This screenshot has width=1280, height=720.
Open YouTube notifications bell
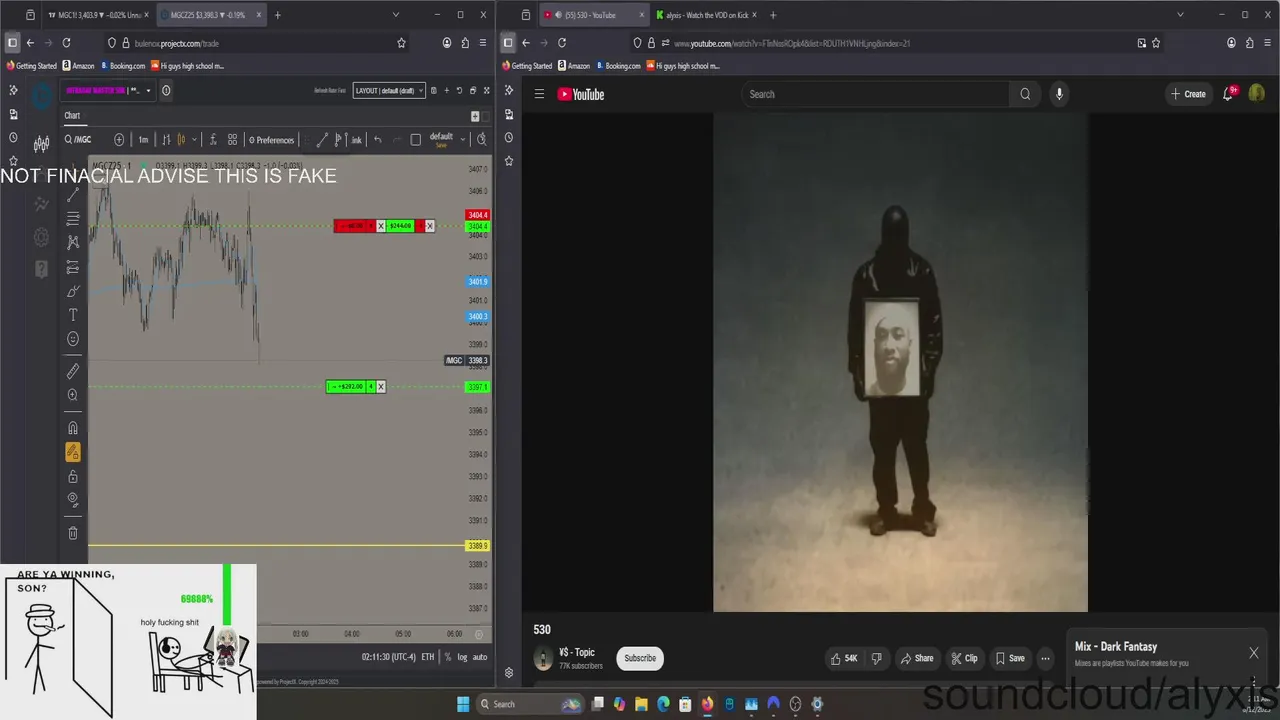(1228, 94)
